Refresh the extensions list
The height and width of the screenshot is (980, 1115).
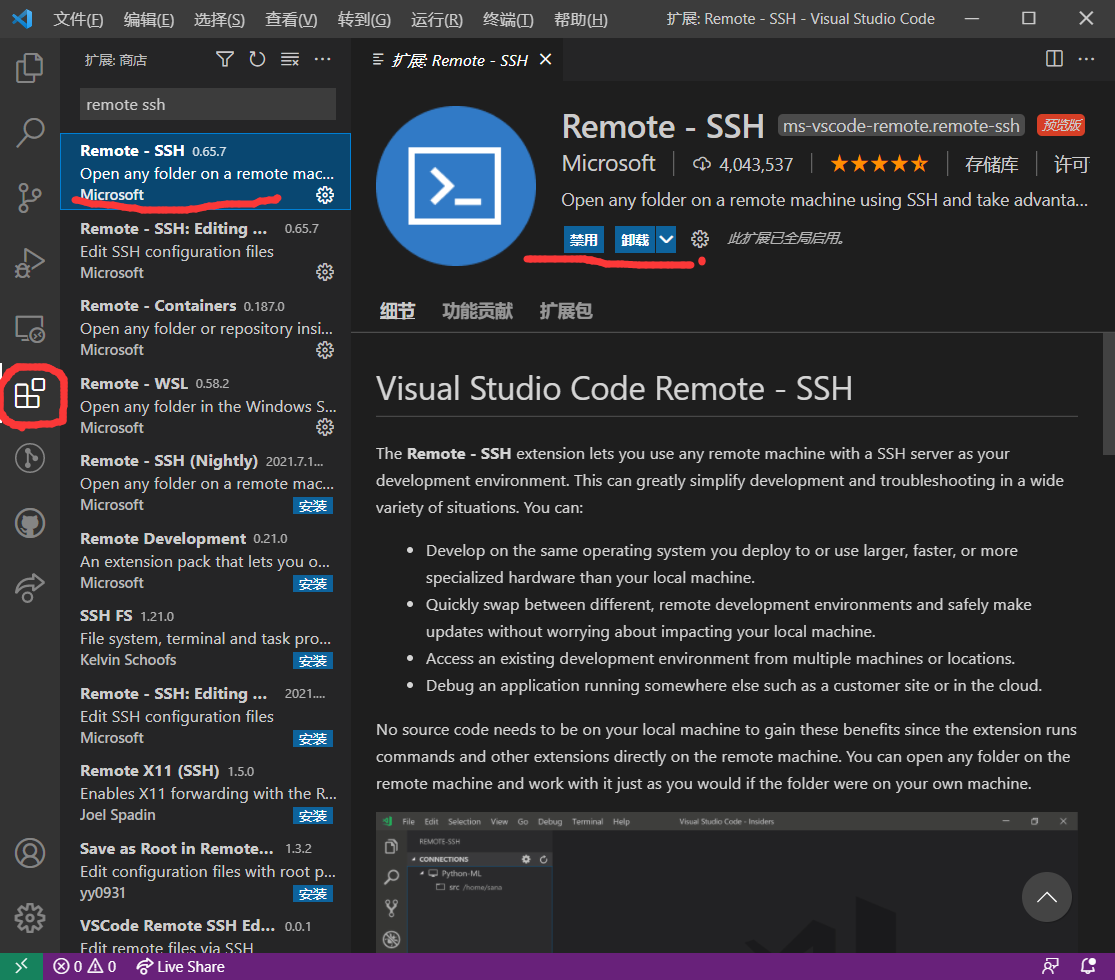(257, 59)
